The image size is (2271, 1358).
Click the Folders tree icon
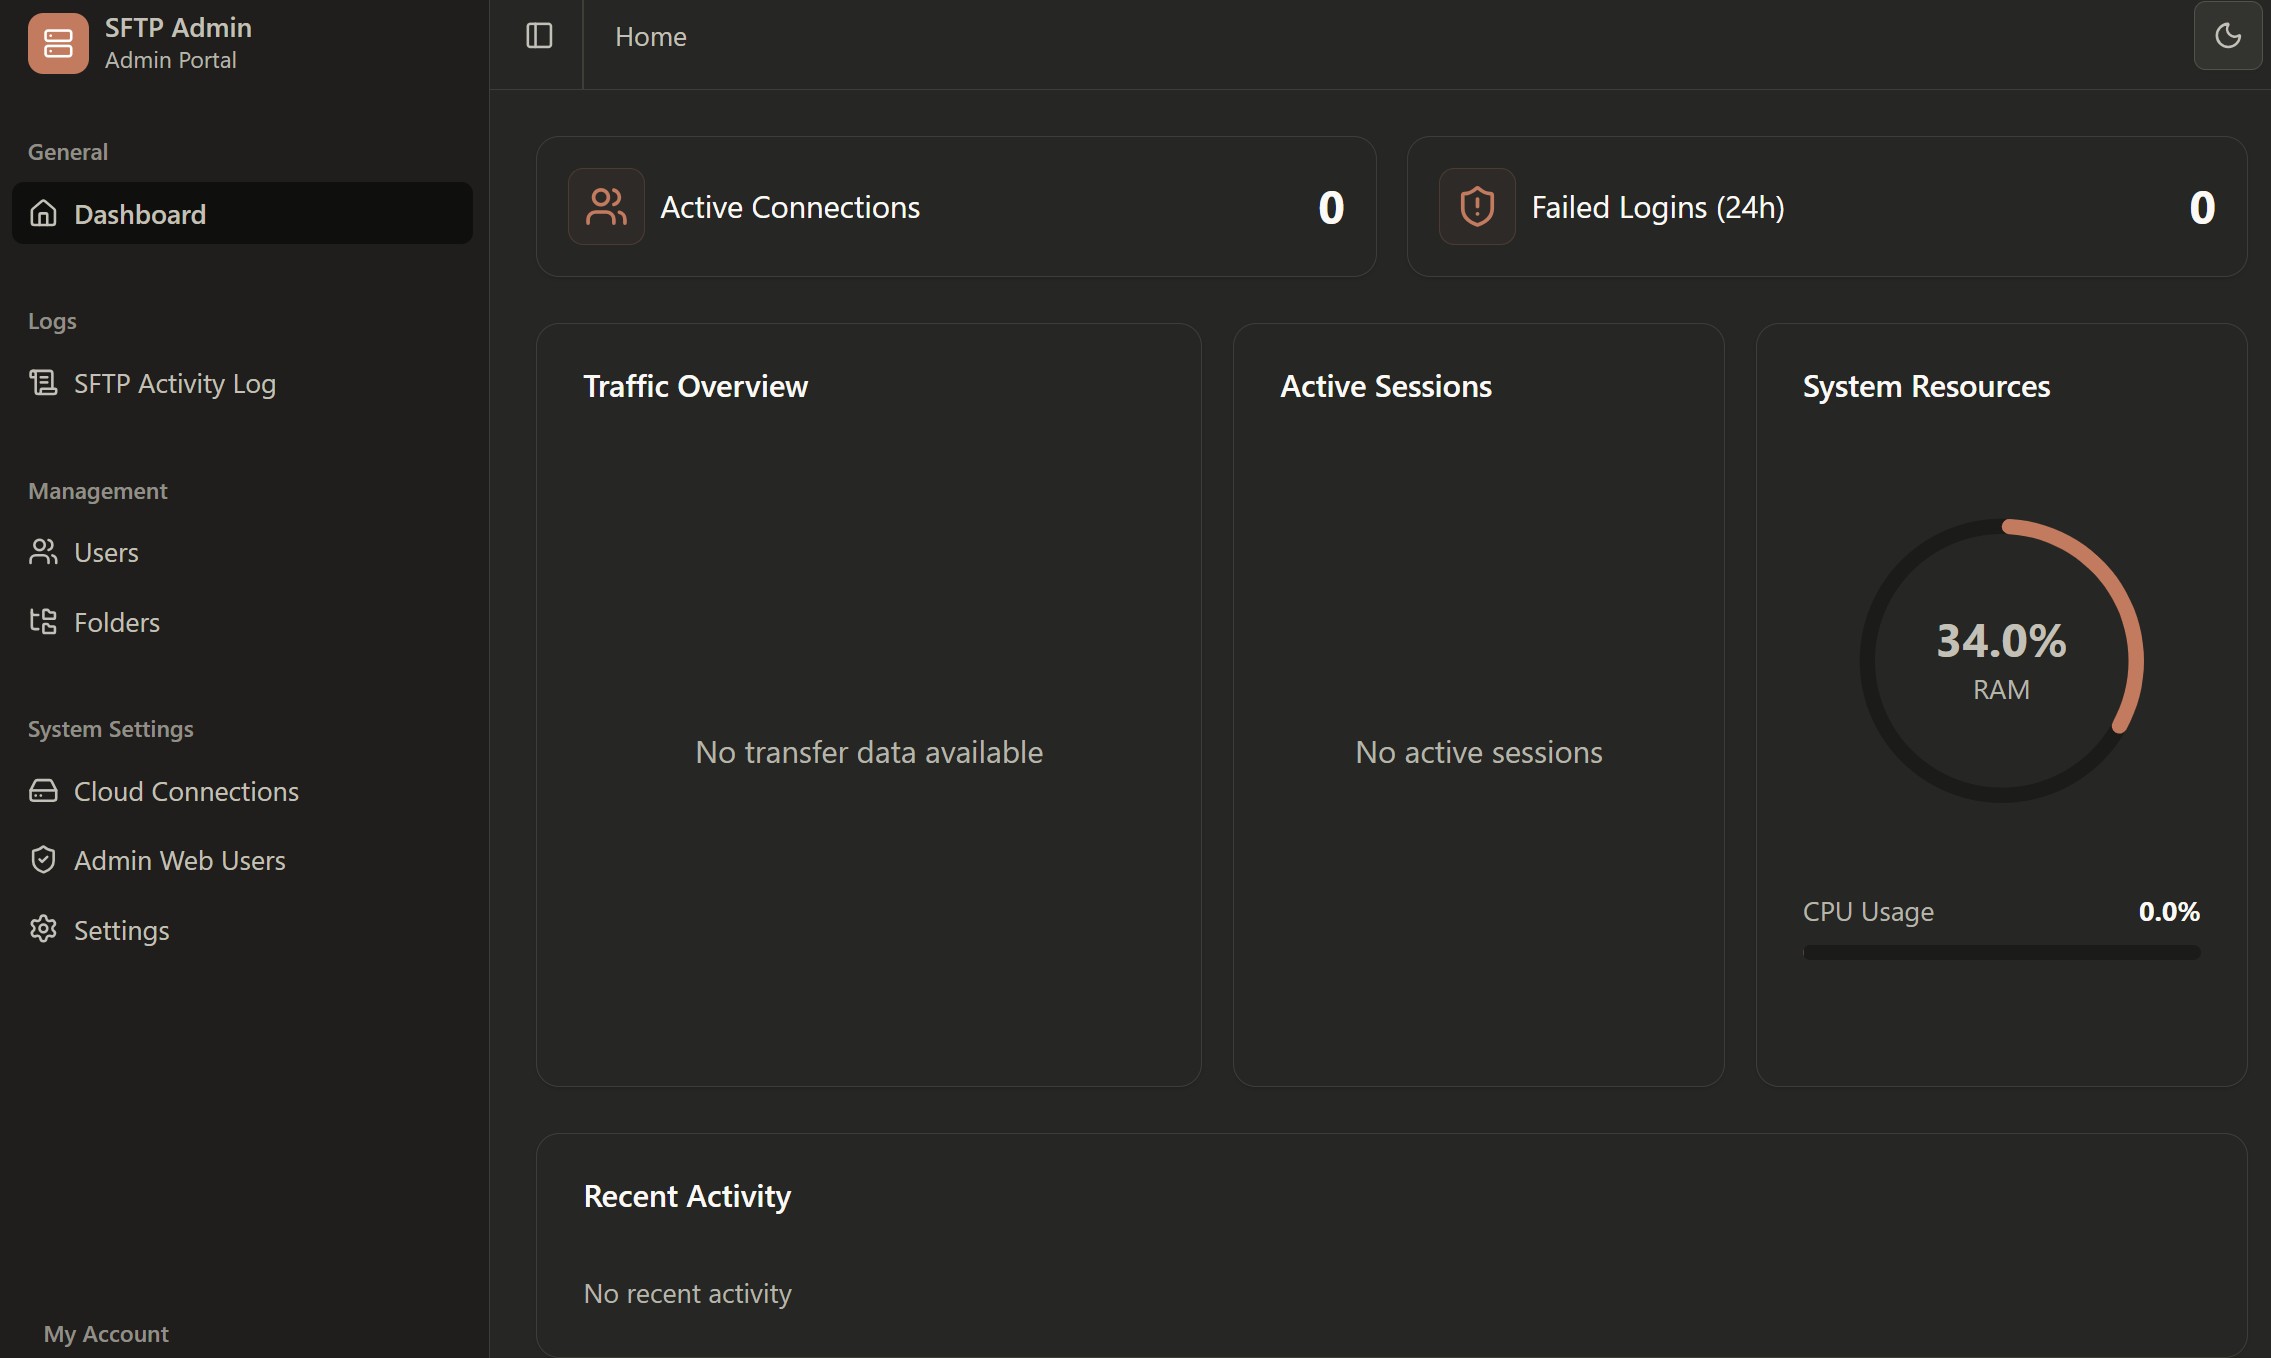point(43,622)
